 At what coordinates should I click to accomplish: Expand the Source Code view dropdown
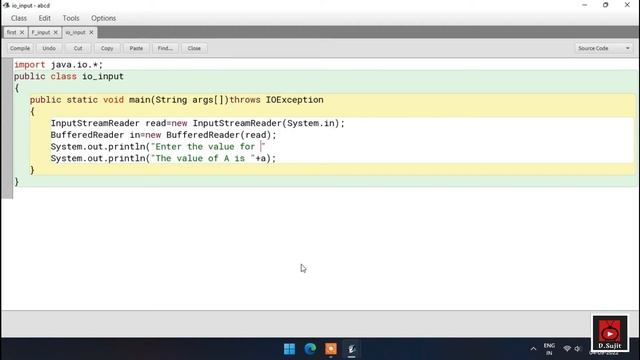tap(604, 48)
